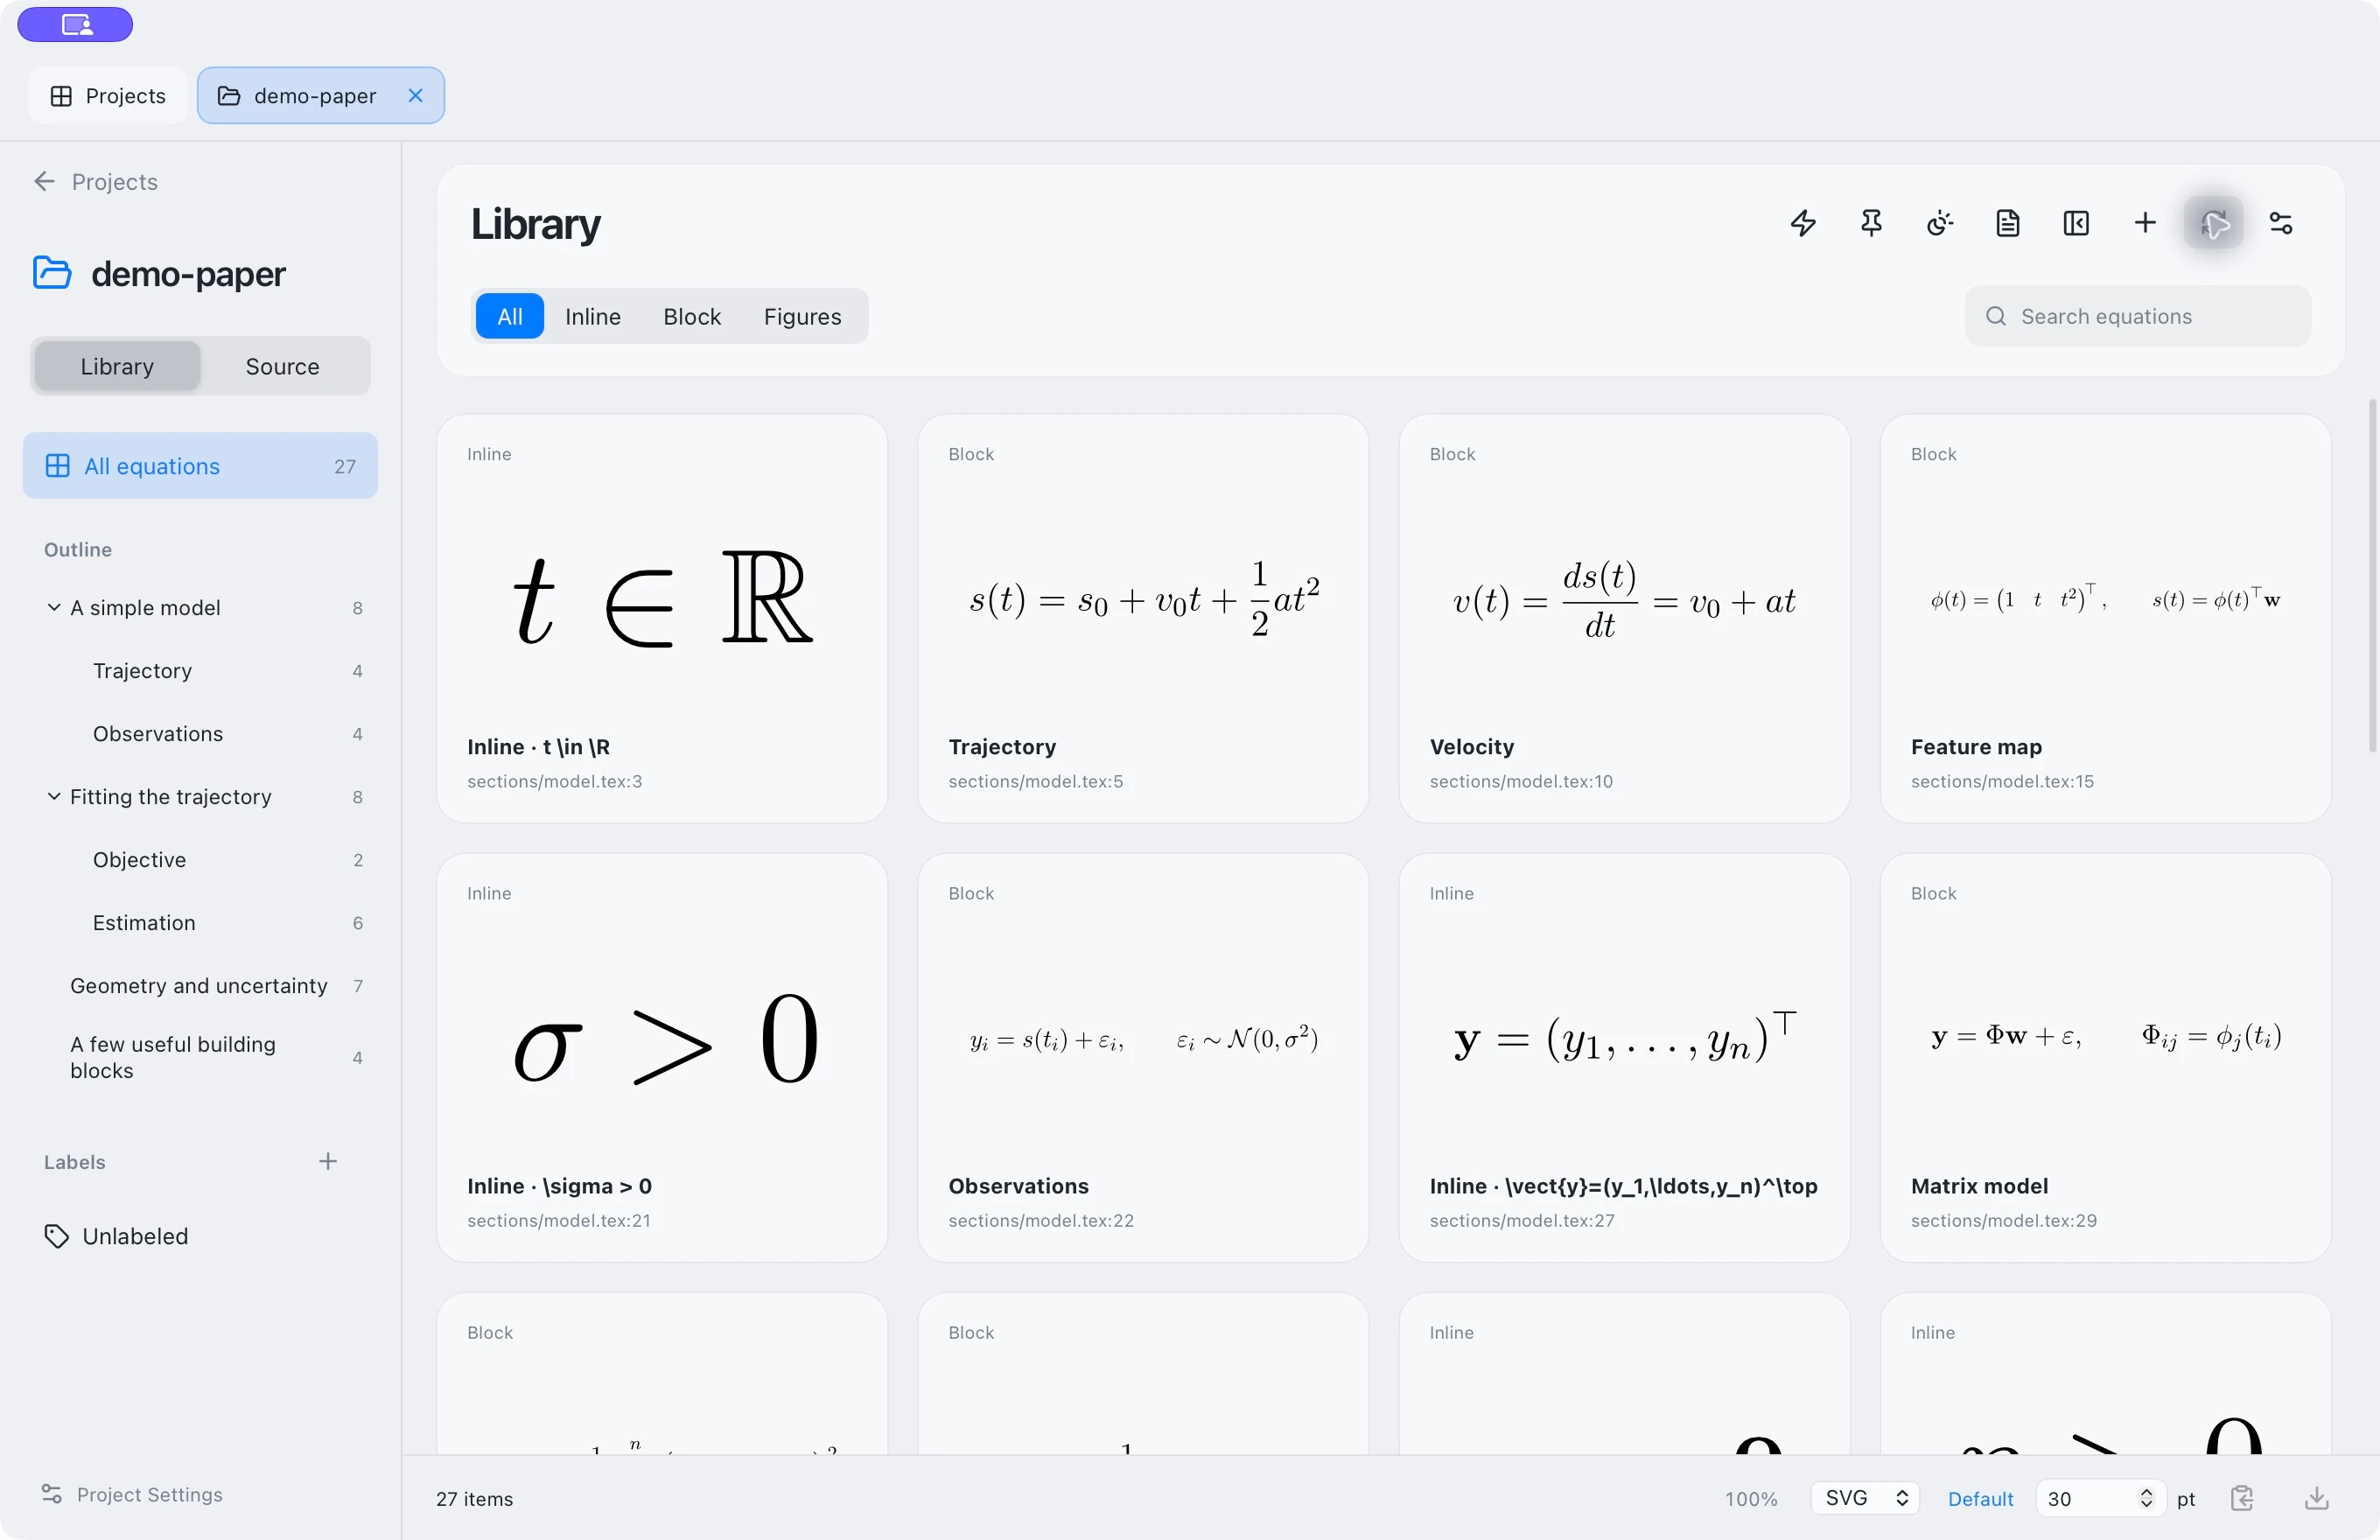Click the lightning bolt icon in Library toolbar
The image size is (2380, 1540).
[1803, 223]
